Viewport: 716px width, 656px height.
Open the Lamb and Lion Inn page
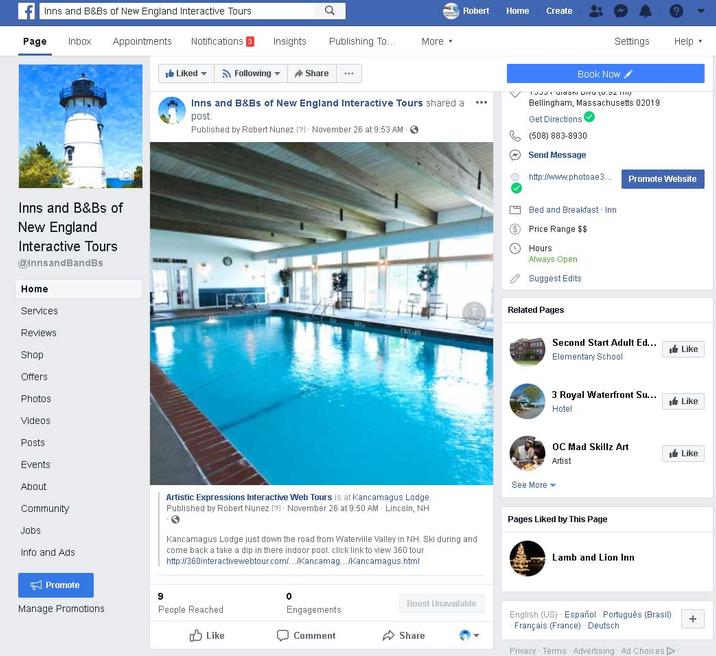pyautogui.click(x=593, y=557)
